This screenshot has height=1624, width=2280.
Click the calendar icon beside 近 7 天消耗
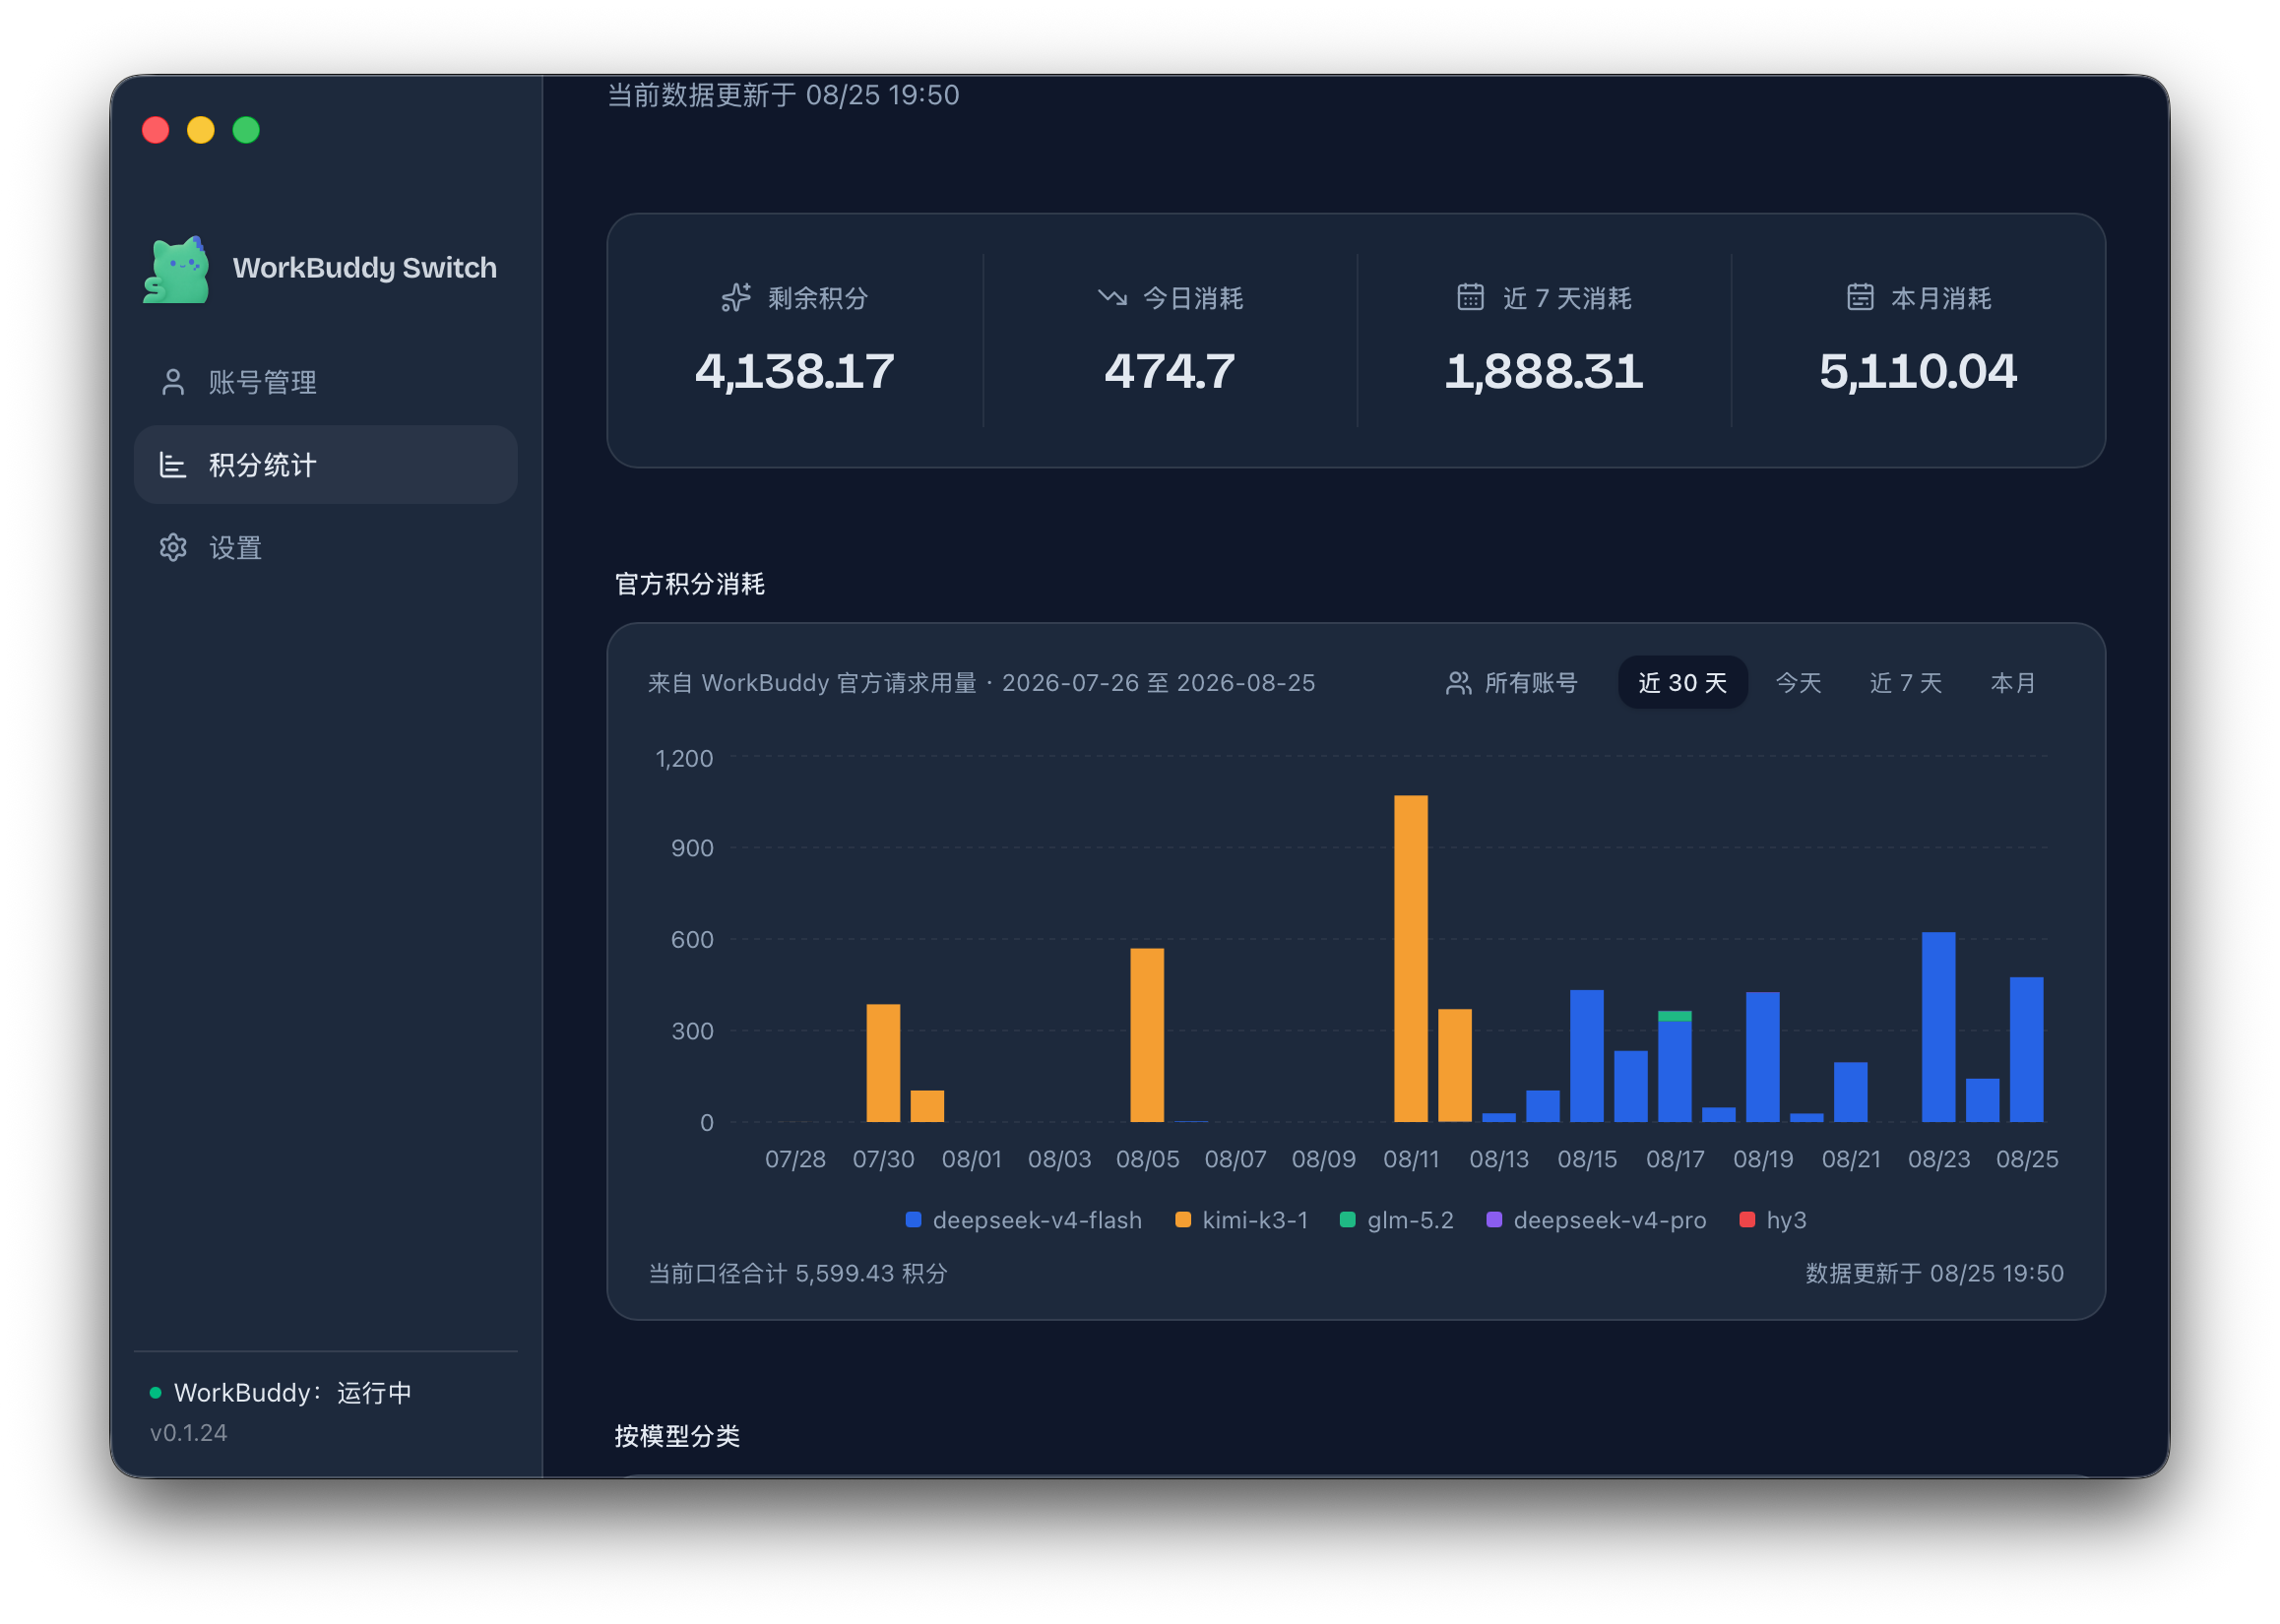(x=1471, y=298)
